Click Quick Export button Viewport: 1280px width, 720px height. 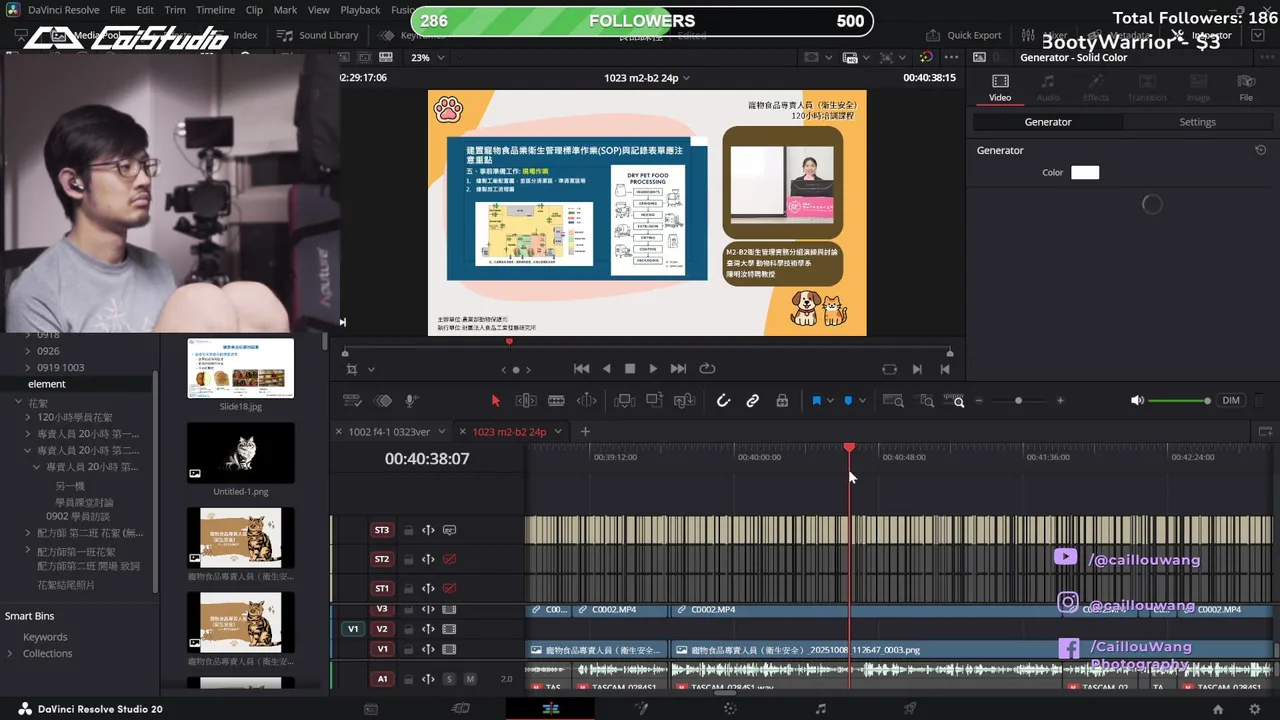pos(964,35)
